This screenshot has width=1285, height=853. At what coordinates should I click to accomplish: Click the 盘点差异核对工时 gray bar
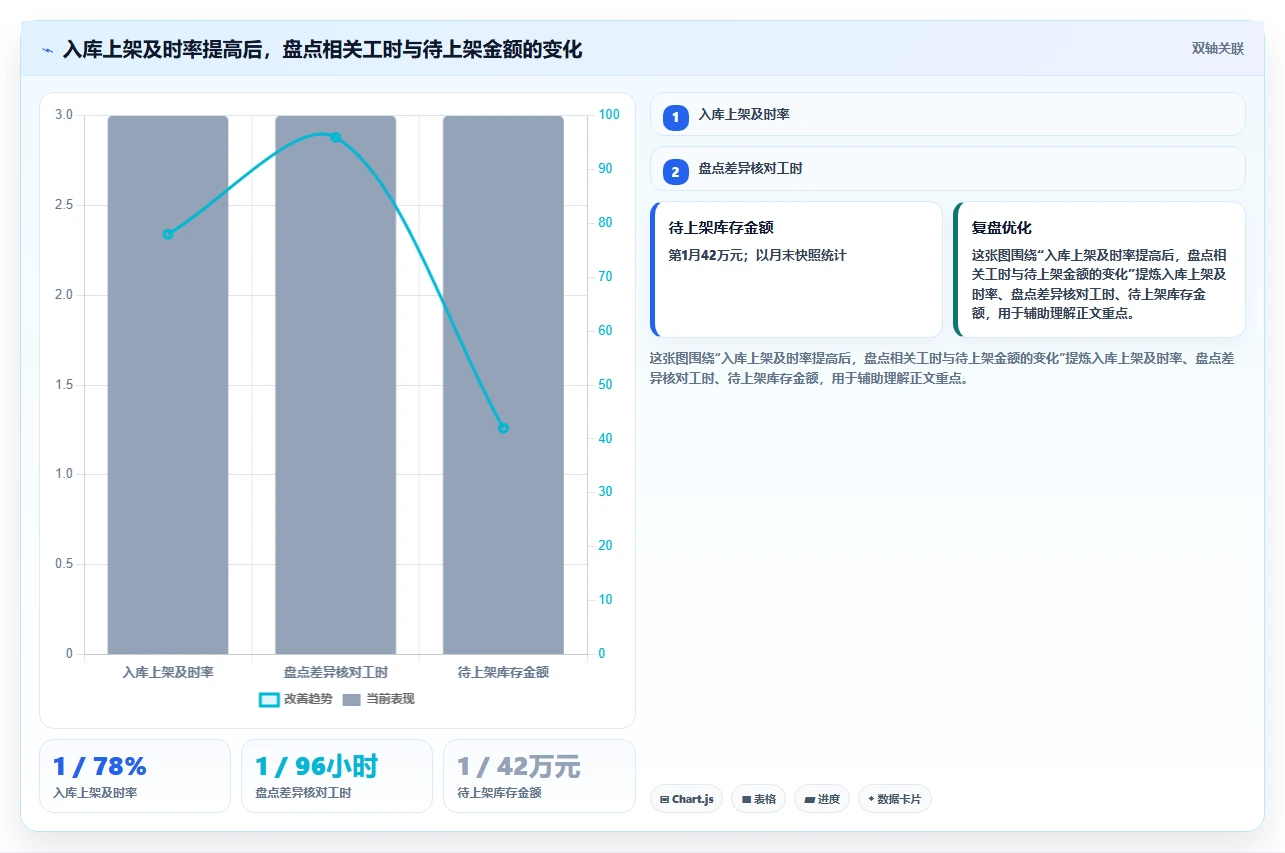click(x=336, y=385)
